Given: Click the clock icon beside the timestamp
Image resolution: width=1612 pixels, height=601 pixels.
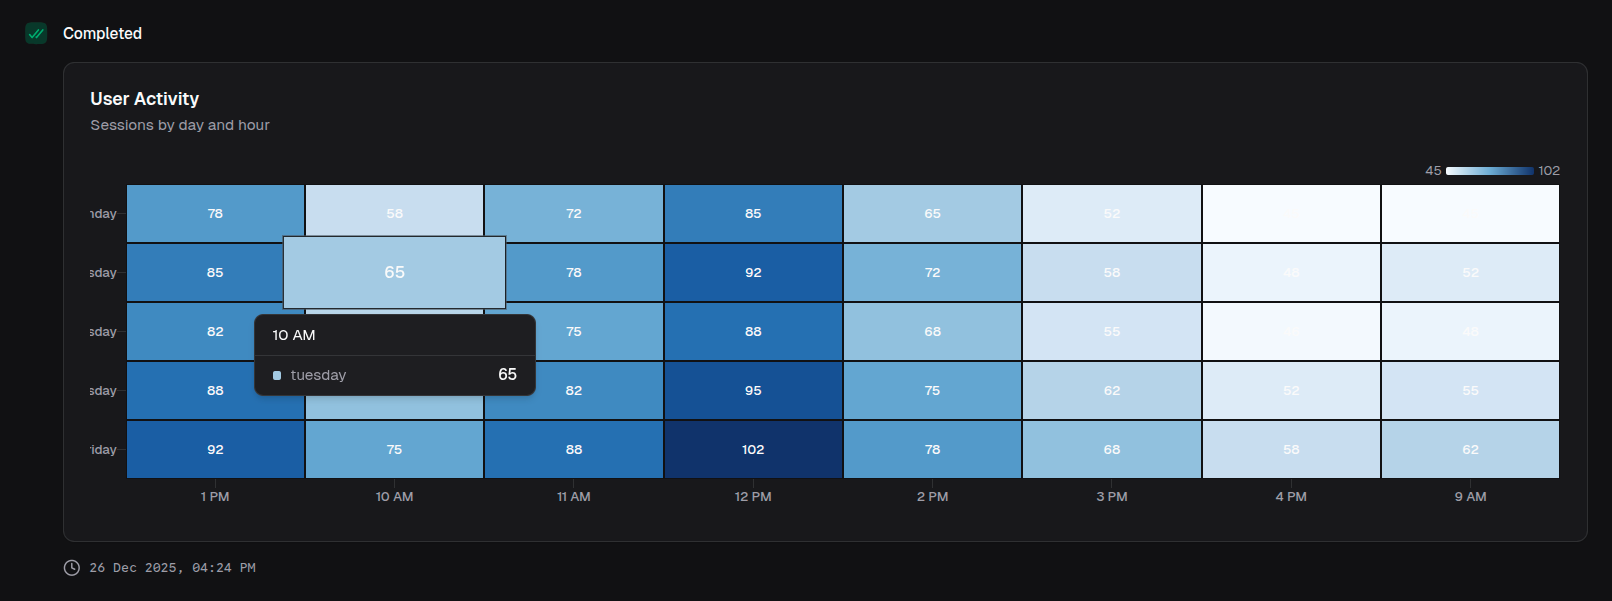Looking at the screenshot, I should (x=72, y=568).
